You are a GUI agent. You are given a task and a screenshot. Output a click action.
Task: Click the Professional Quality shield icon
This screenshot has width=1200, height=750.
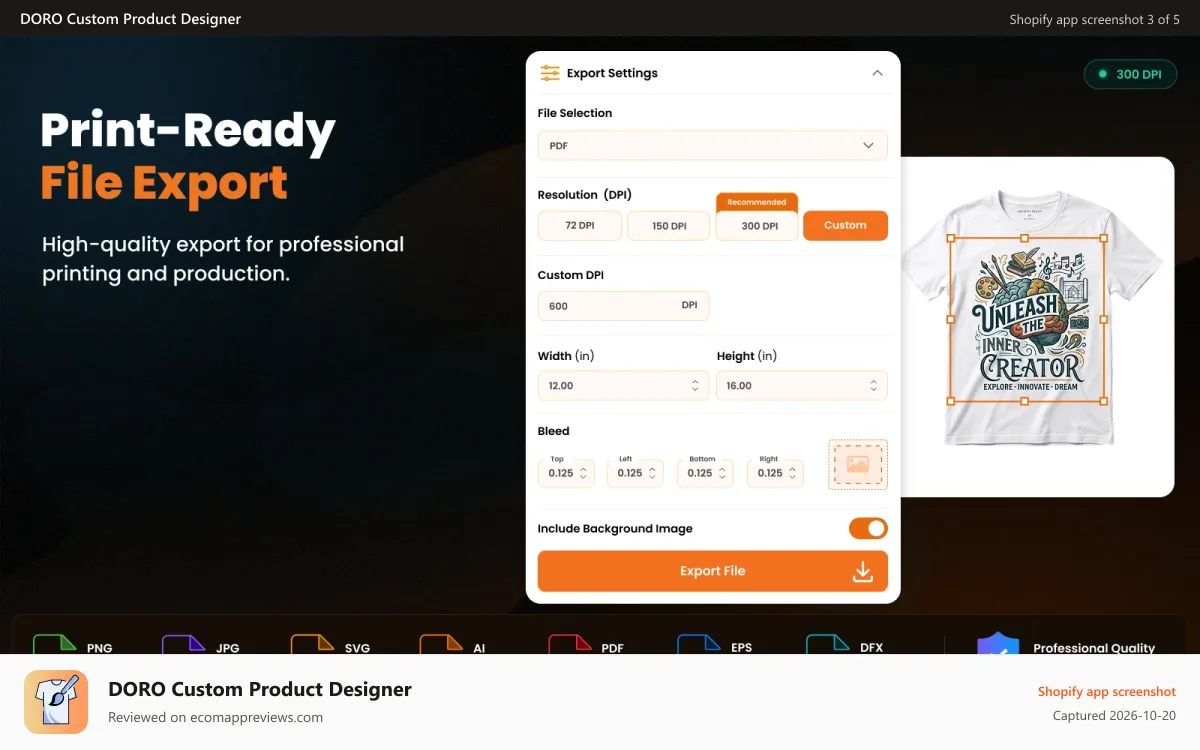[x=997, y=643]
